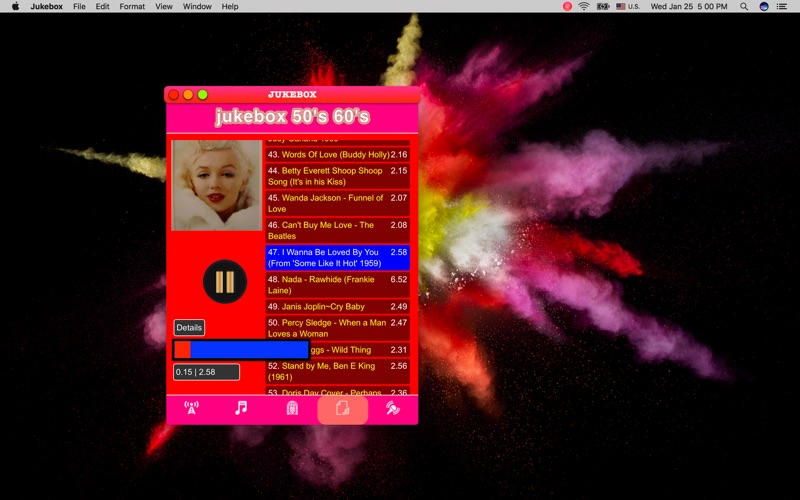
Task: Open the Format menu
Action: (132, 7)
